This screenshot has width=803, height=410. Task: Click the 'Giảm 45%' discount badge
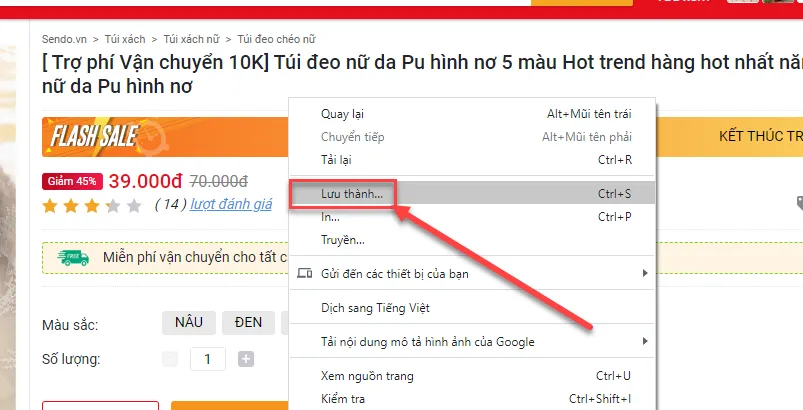[72, 181]
